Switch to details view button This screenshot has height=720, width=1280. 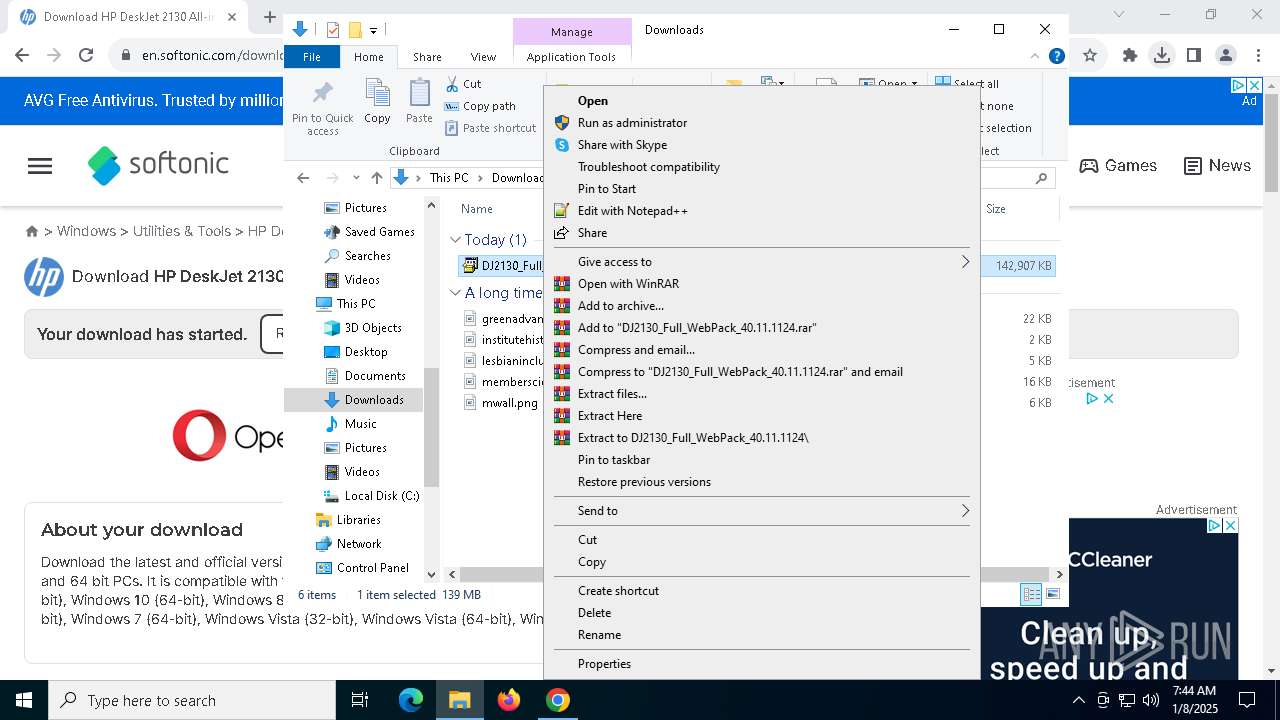click(1031, 594)
